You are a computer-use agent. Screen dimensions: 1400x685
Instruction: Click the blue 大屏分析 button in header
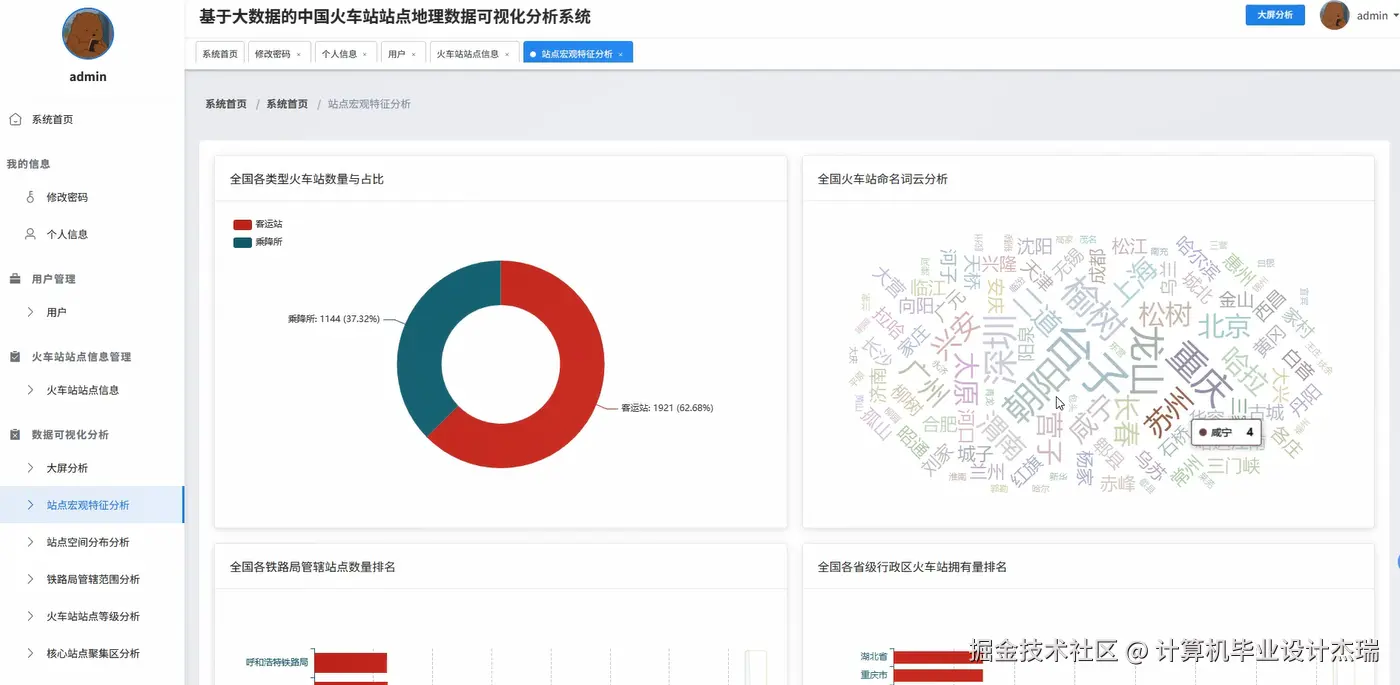pos(1275,15)
